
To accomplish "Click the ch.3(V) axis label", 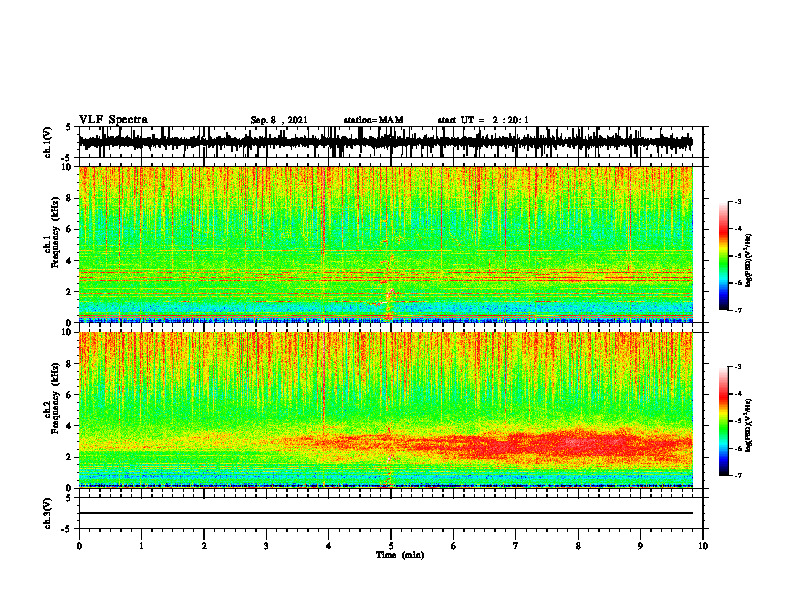I will pos(48,514).
